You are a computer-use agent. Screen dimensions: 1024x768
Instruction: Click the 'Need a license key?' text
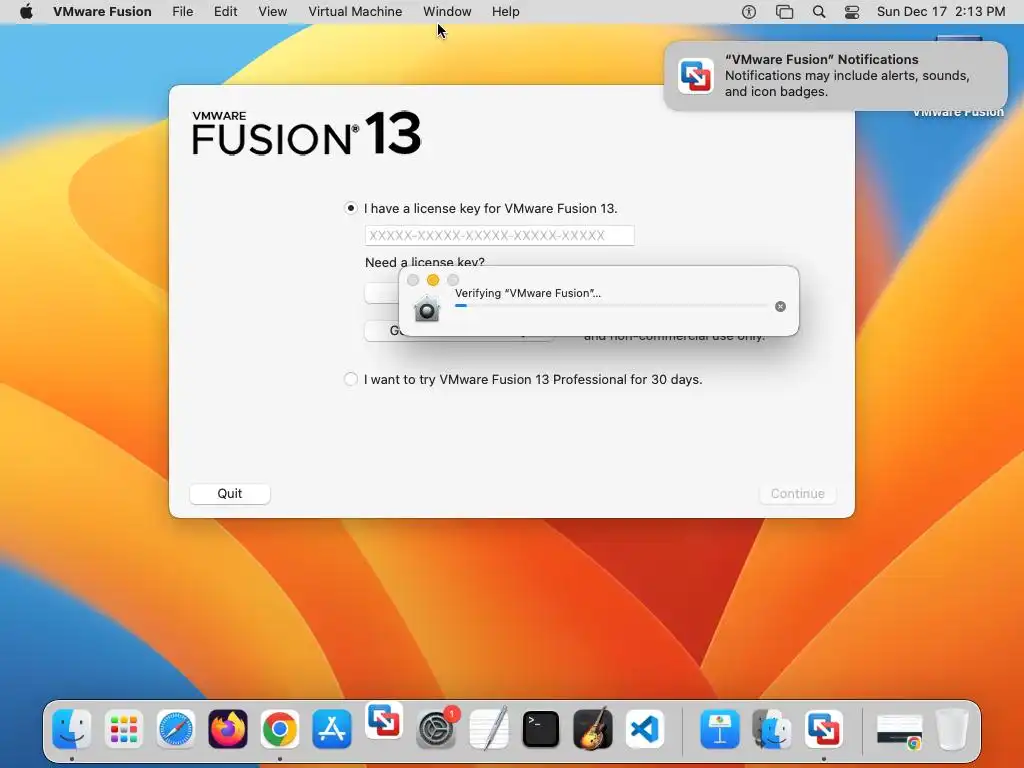(x=424, y=262)
